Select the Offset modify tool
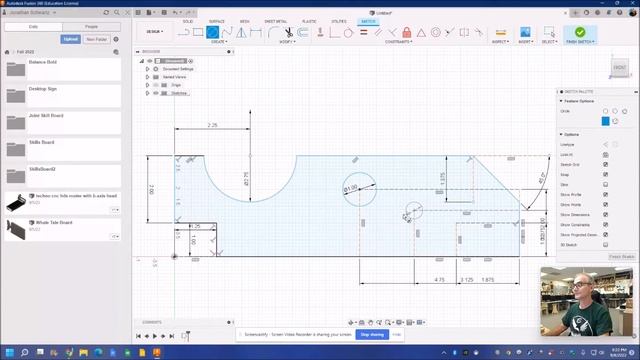The height and width of the screenshot is (360, 640). 303,32
